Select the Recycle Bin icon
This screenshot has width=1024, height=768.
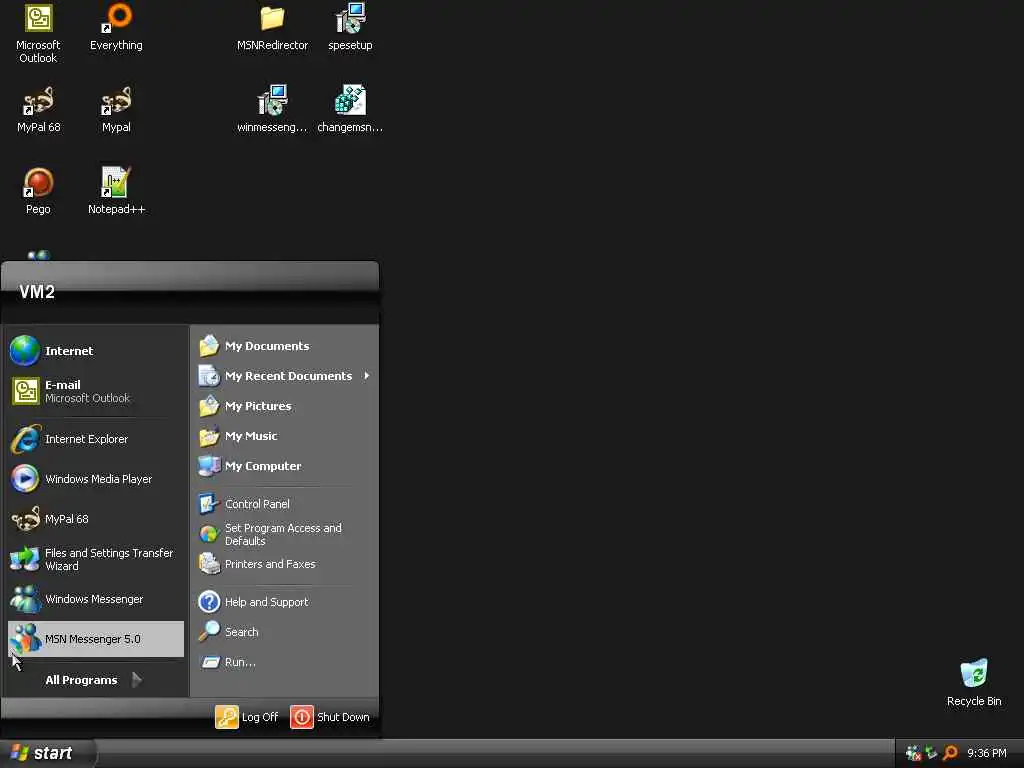[x=974, y=683]
